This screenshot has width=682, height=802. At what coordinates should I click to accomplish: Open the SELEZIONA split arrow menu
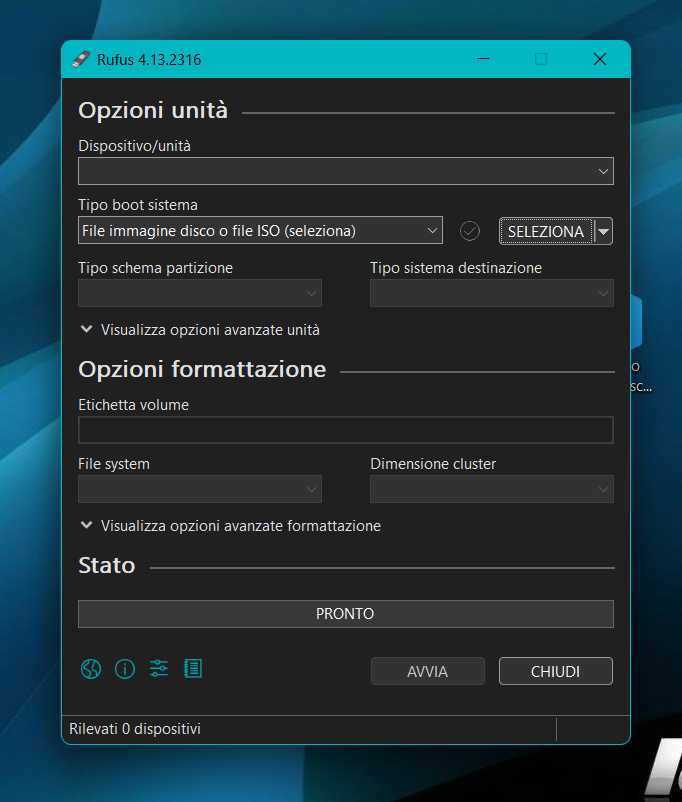(x=604, y=231)
